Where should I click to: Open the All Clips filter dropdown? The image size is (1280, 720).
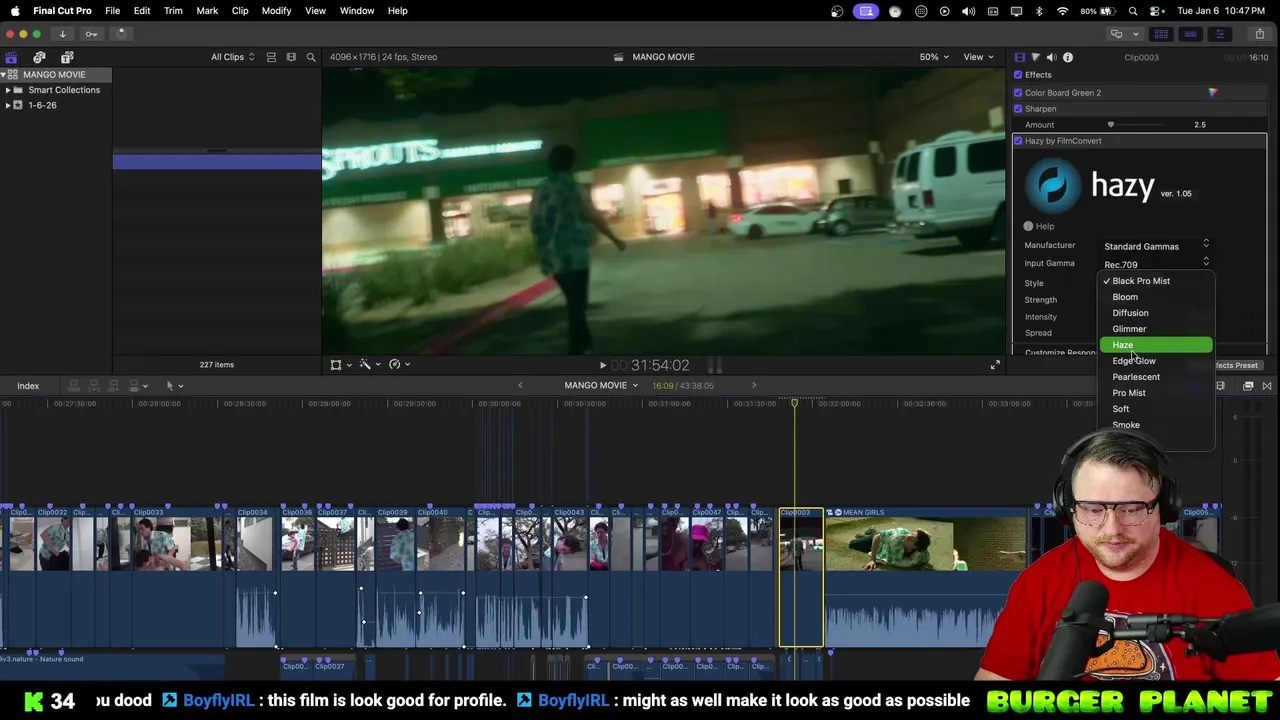point(232,57)
